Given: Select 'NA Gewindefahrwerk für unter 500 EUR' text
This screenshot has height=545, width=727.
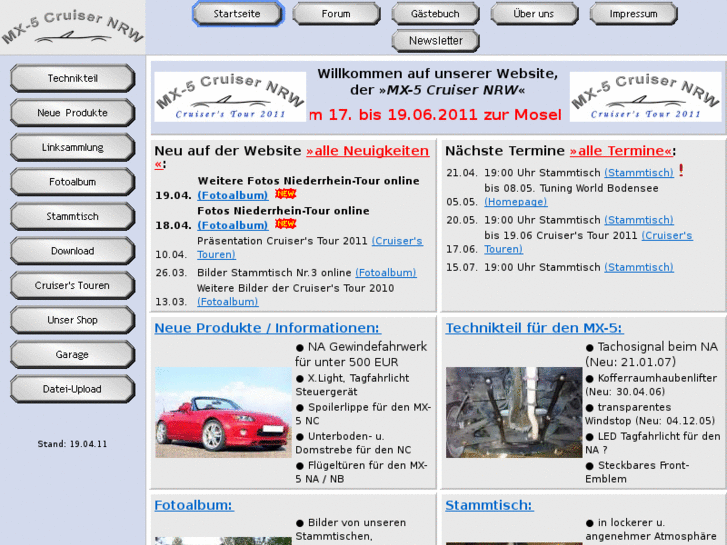Looking at the screenshot, I should 361,354.
